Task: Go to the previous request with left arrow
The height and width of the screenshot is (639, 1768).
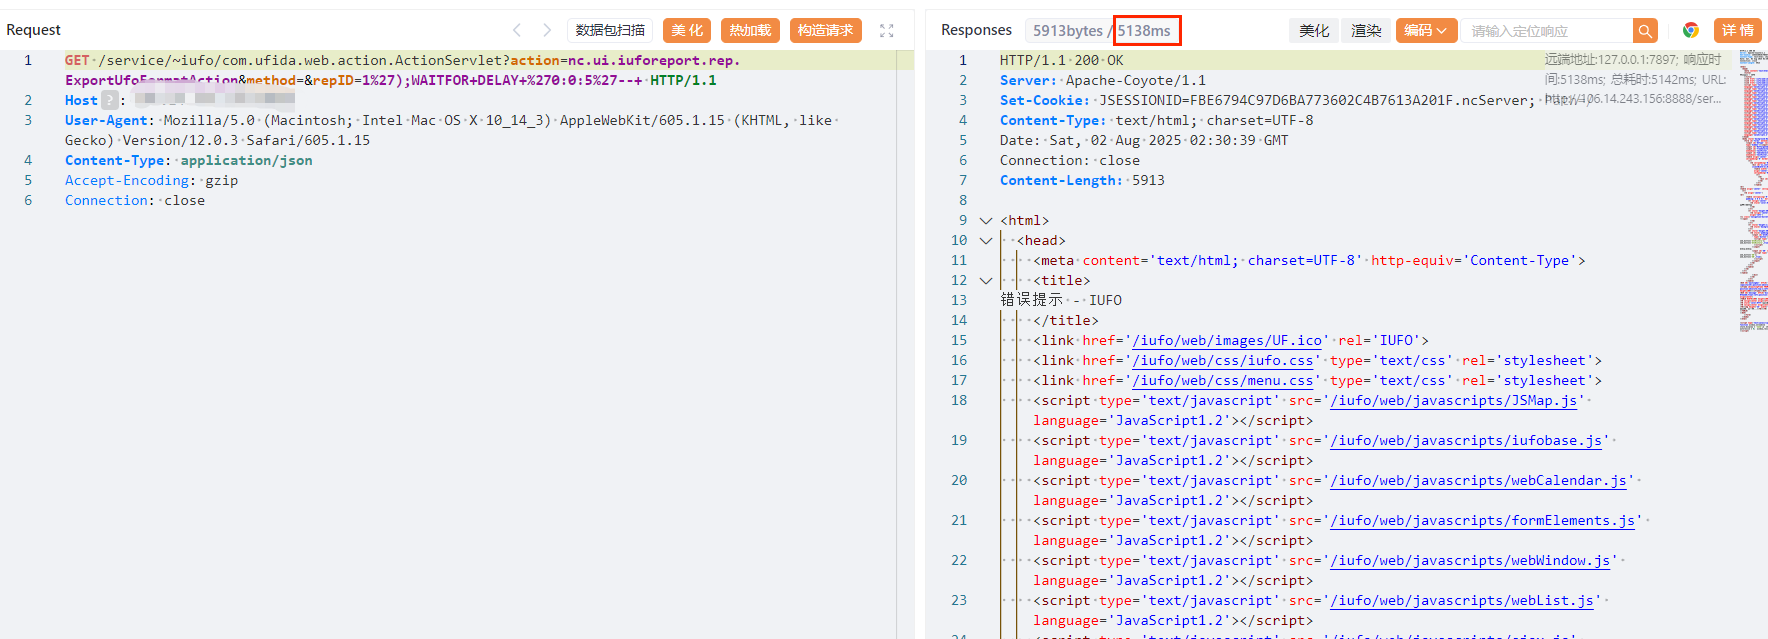Action: (517, 30)
